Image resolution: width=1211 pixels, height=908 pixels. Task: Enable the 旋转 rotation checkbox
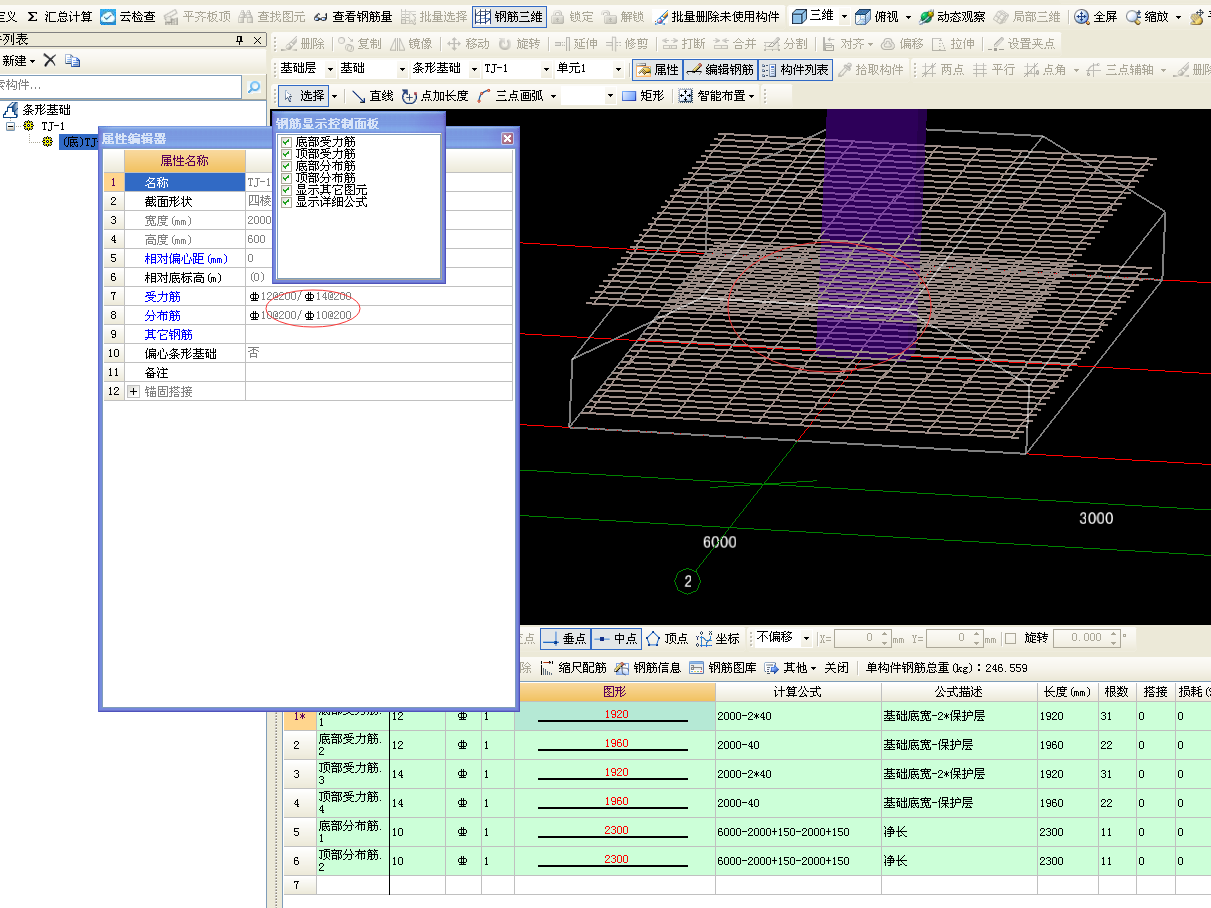tap(1010, 638)
